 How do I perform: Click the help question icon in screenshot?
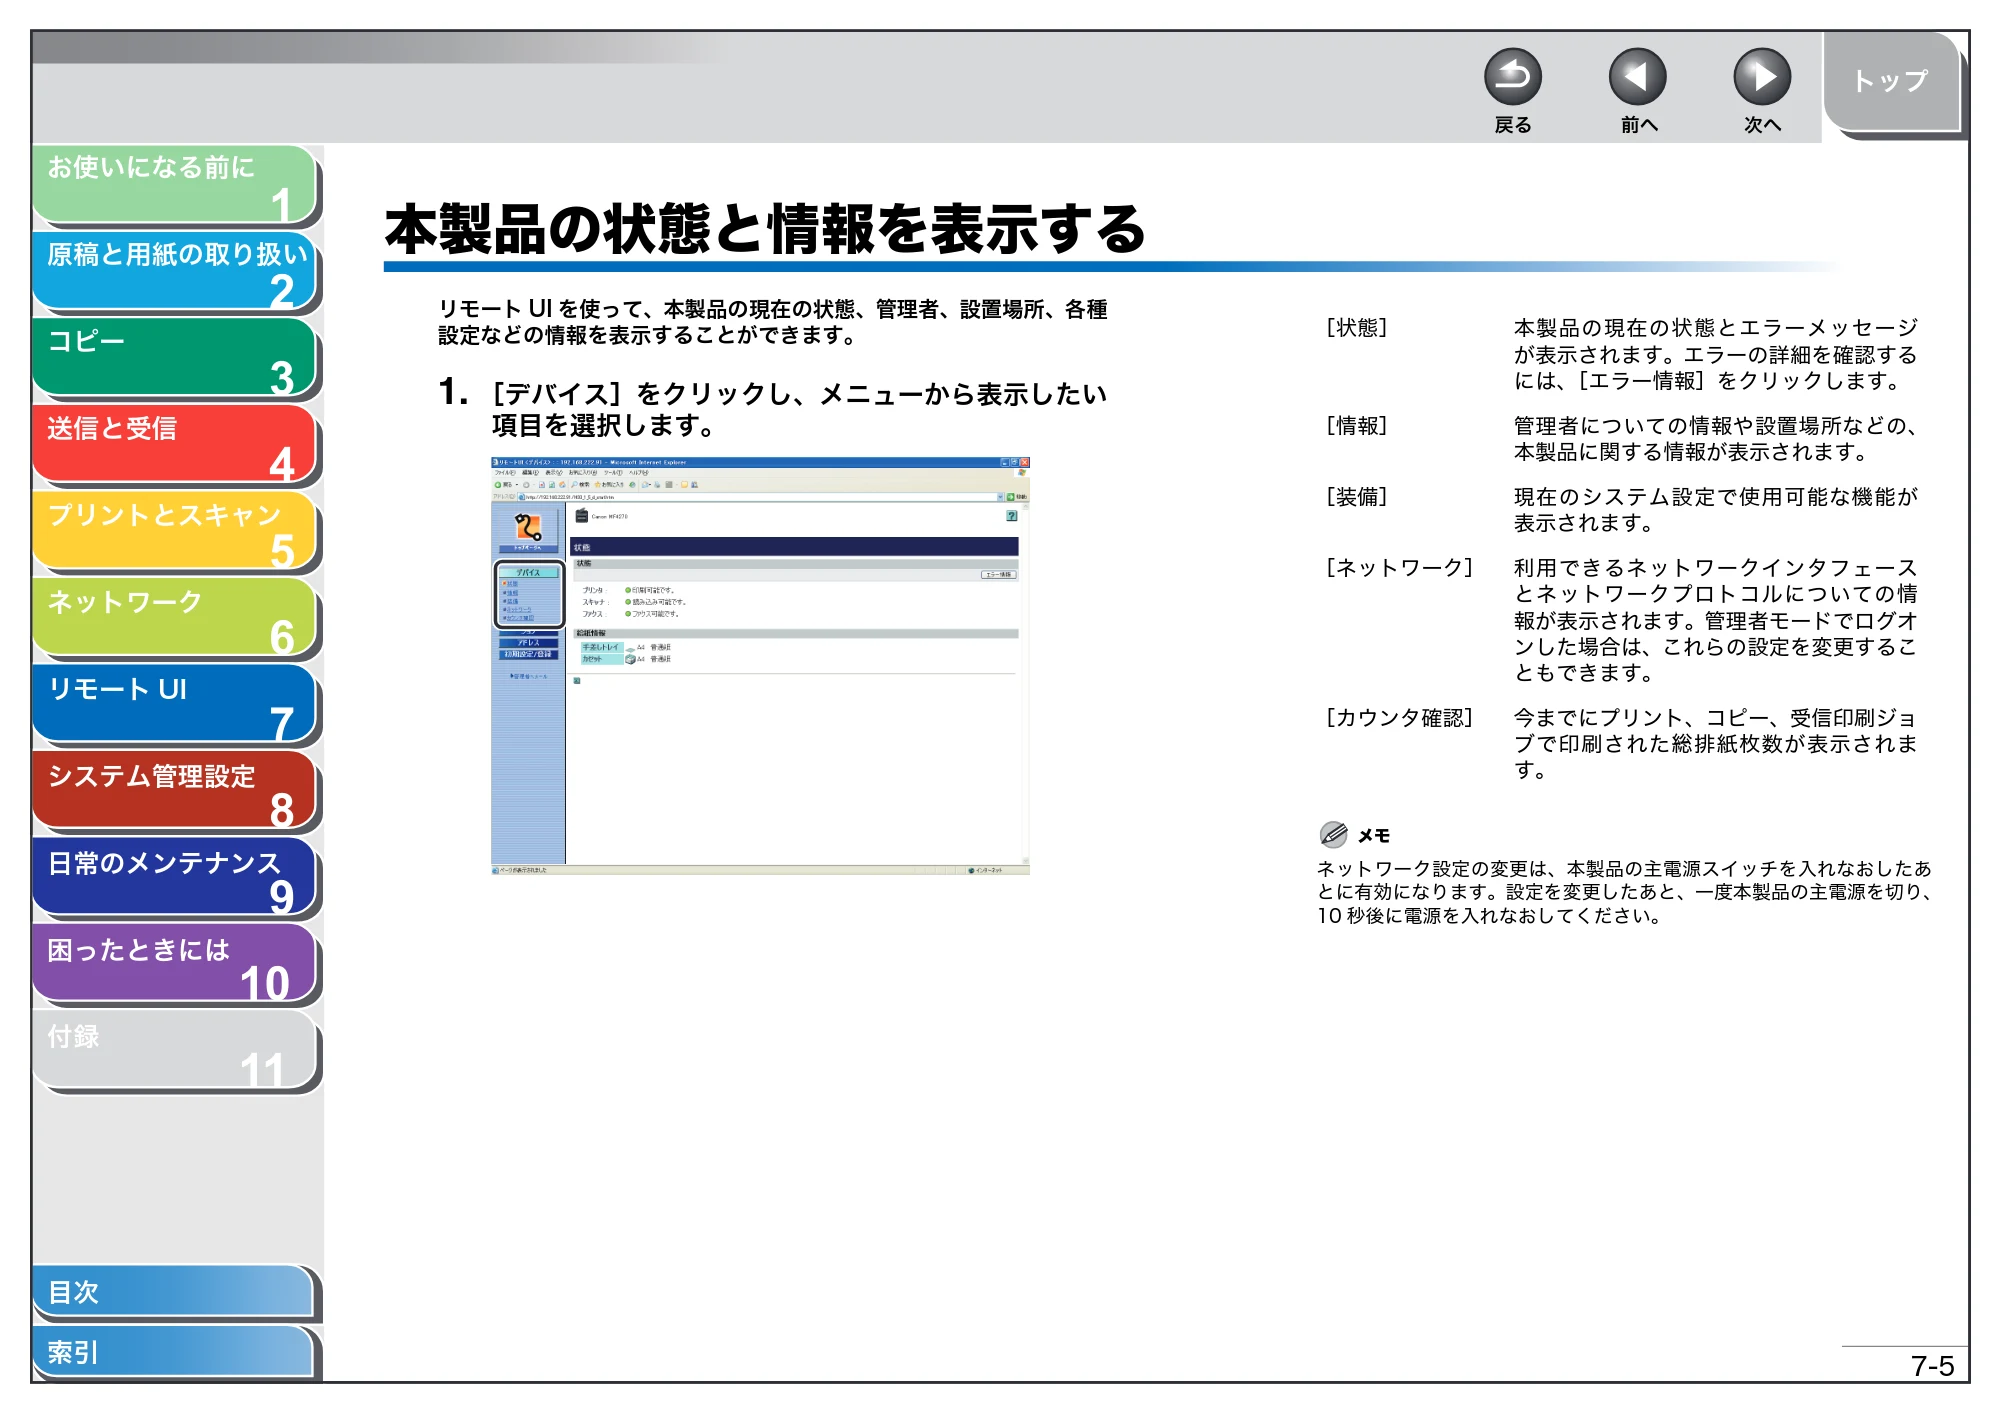(x=1012, y=516)
